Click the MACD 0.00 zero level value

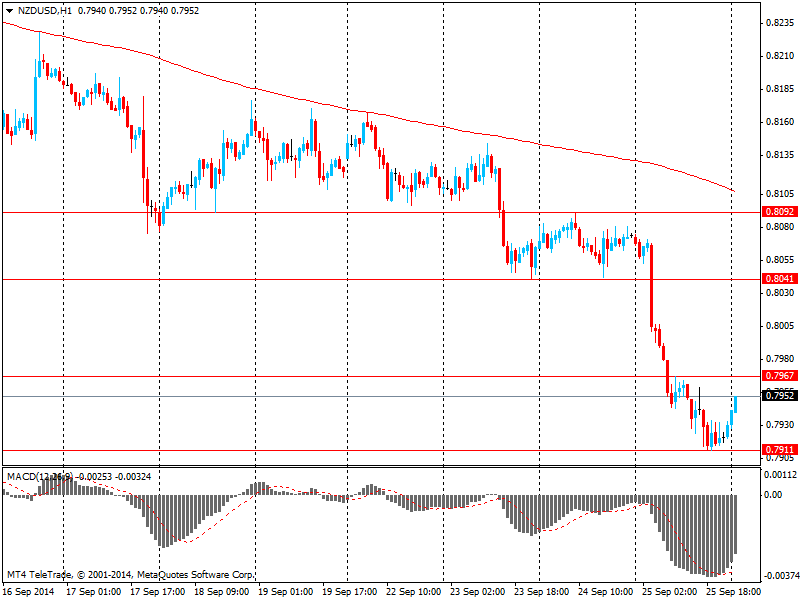tap(773, 494)
